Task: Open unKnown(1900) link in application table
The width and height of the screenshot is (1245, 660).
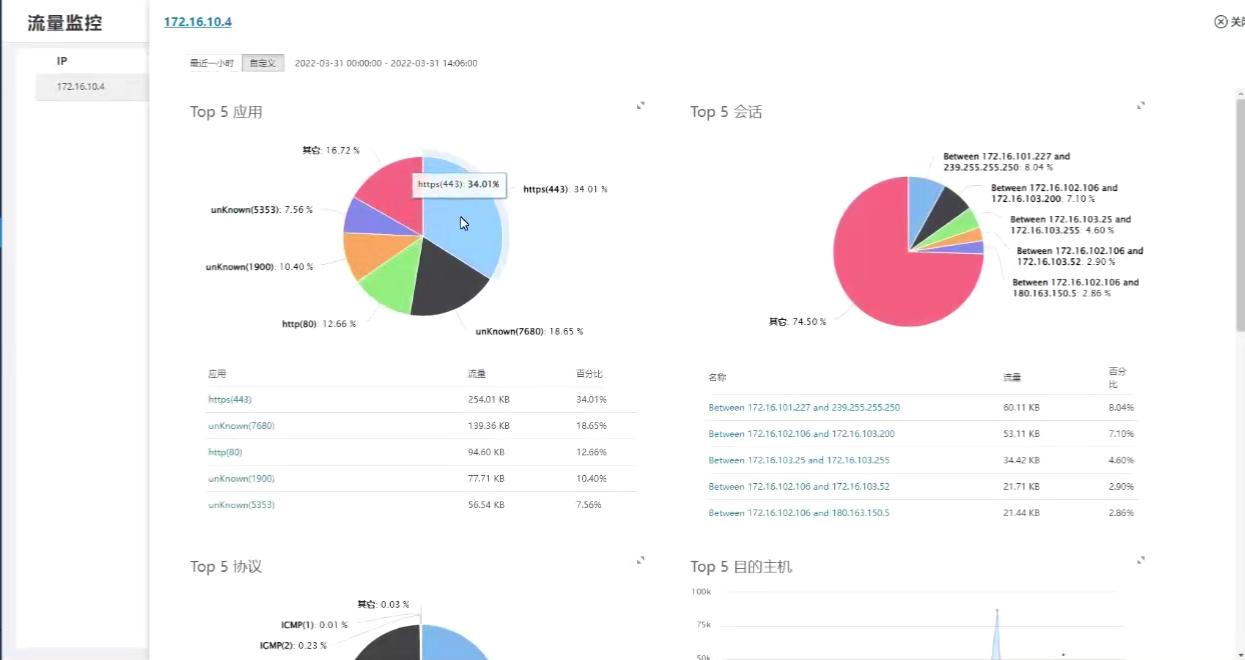Action: tap(241, 479)
